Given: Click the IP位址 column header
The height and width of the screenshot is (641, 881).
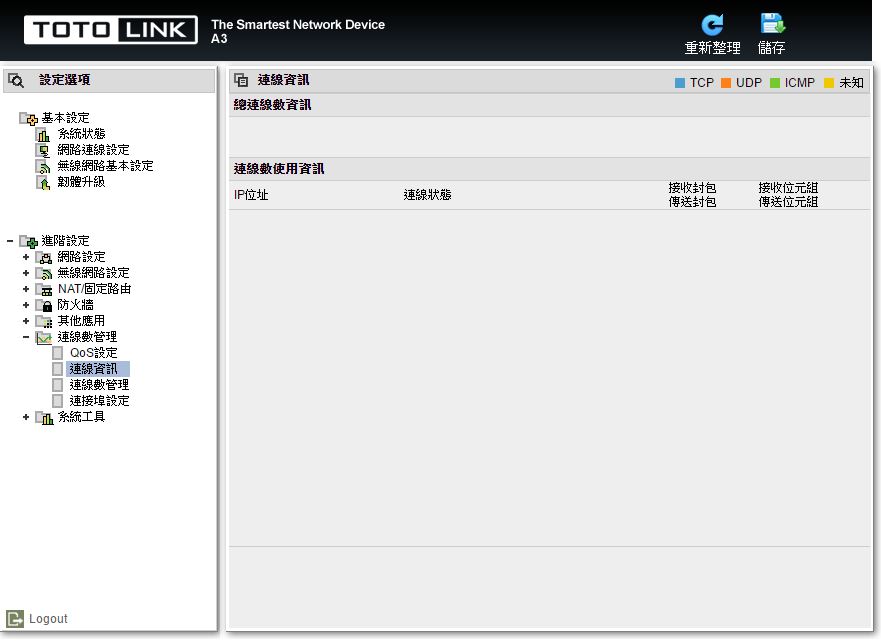Looking at the screenshot, I should 251,195.
